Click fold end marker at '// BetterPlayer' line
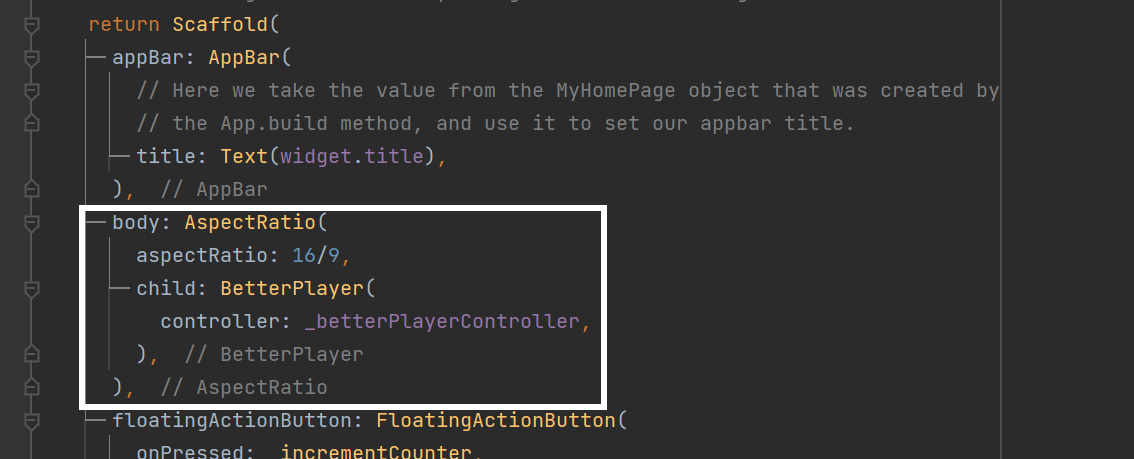Viewport: 1134px width, 459px height. click(x=31, y=354)
